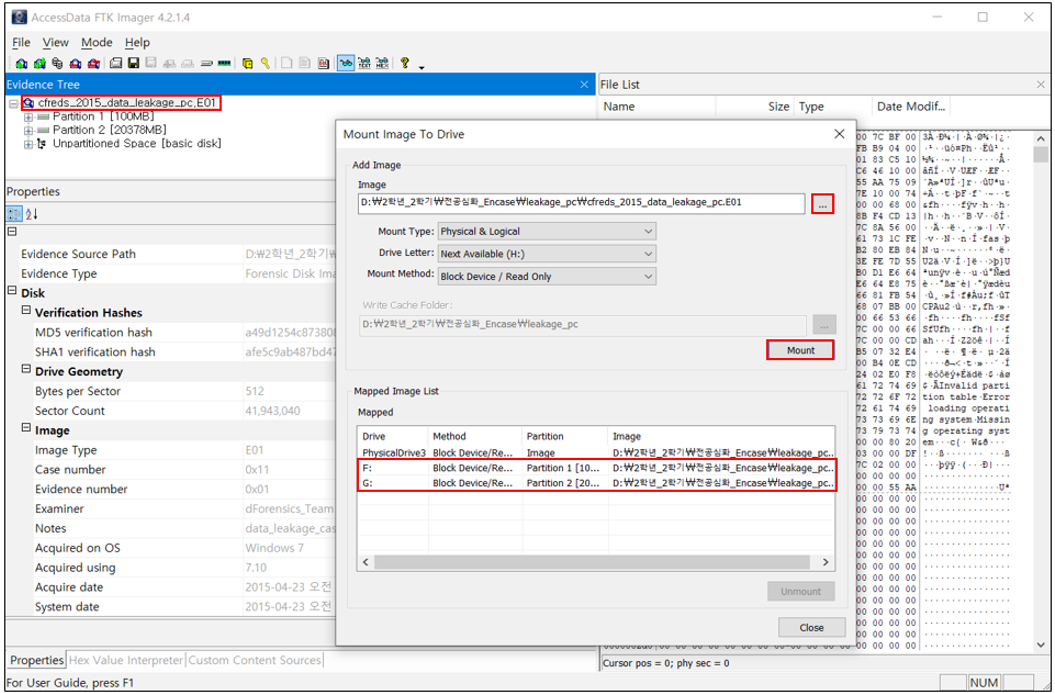
Task: Click the Drive column header in Mapped list
Action: pos(393,436)
